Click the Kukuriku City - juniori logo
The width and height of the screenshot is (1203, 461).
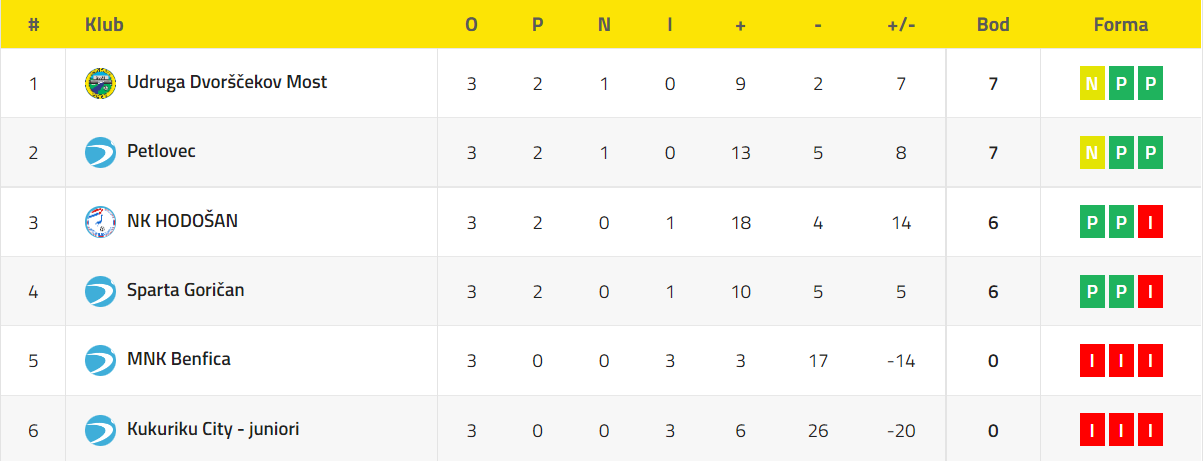(x=101, y=430)
